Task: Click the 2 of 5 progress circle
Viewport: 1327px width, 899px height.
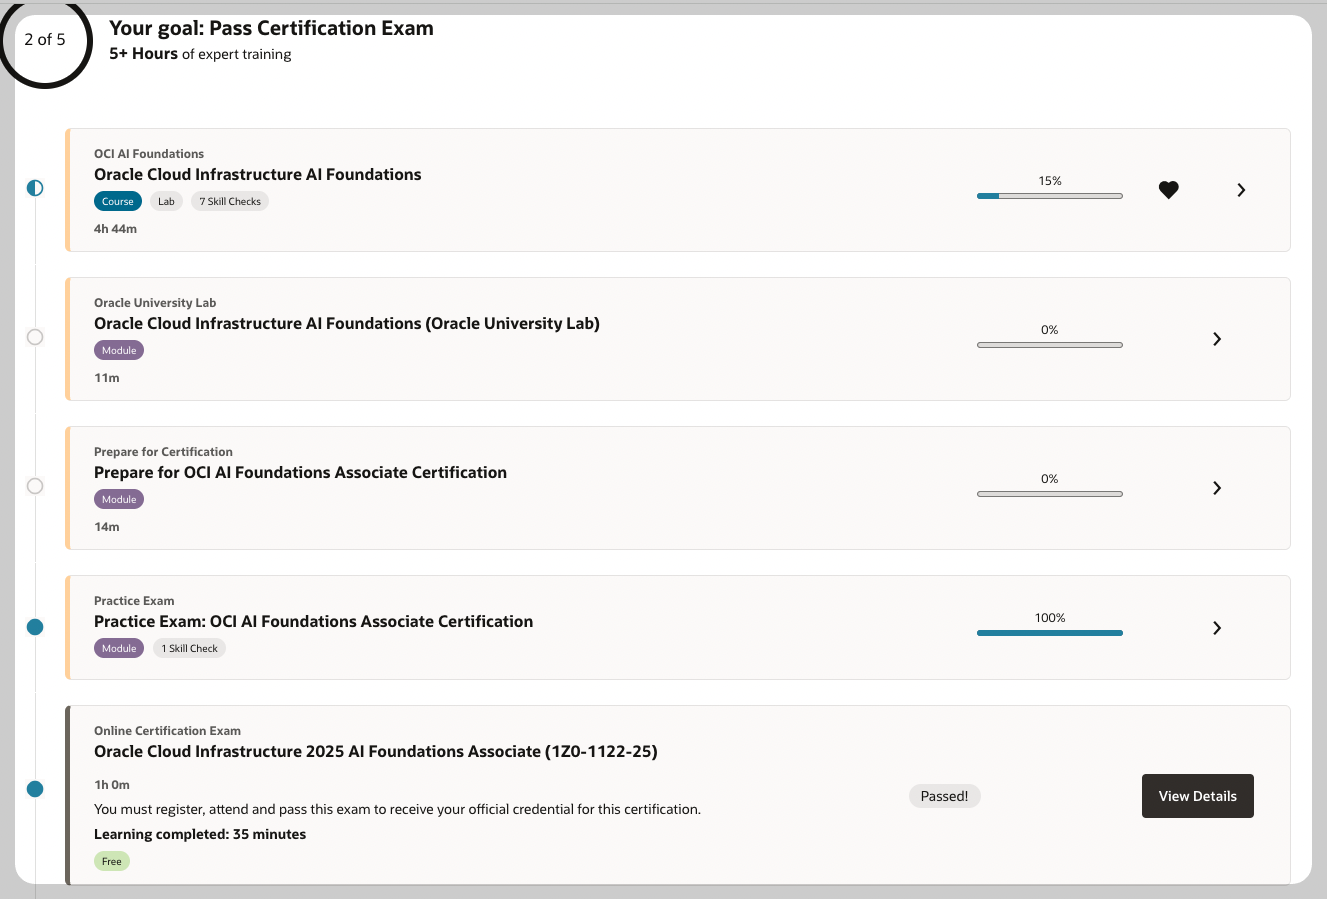Action: pyautogui.click(x=45, y=40)
